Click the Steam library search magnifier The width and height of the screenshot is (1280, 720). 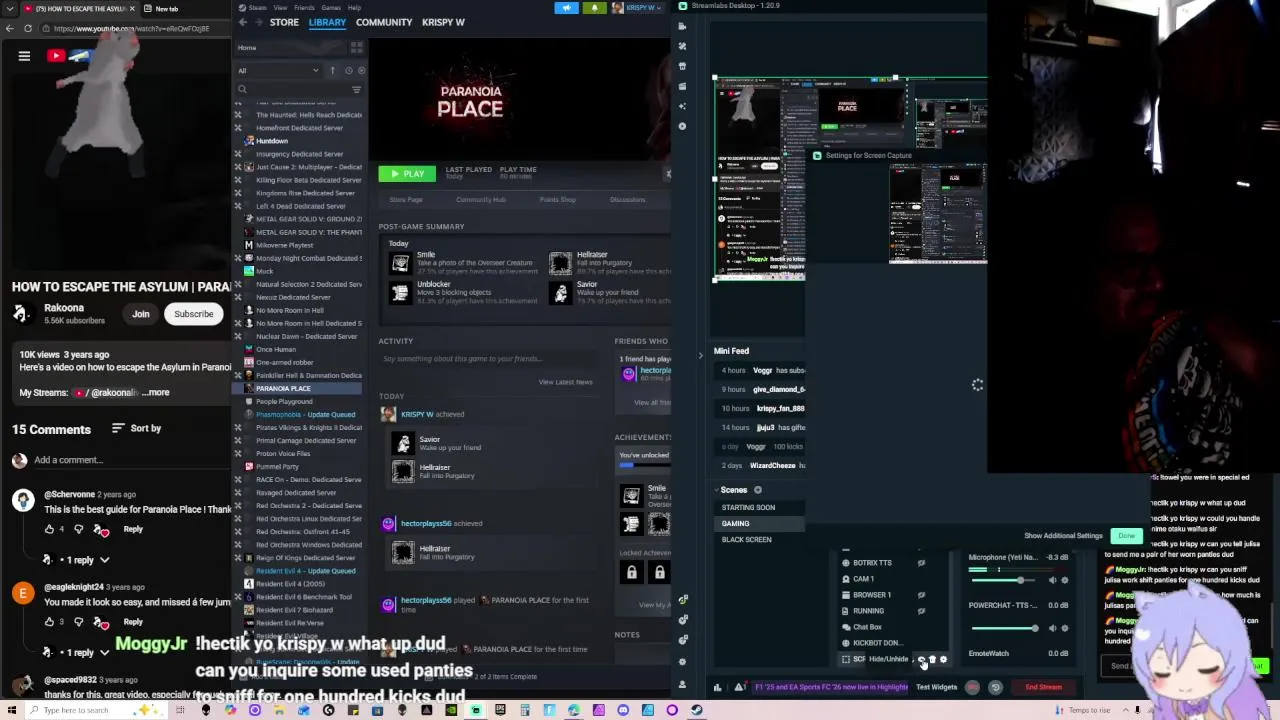point(242,89)
